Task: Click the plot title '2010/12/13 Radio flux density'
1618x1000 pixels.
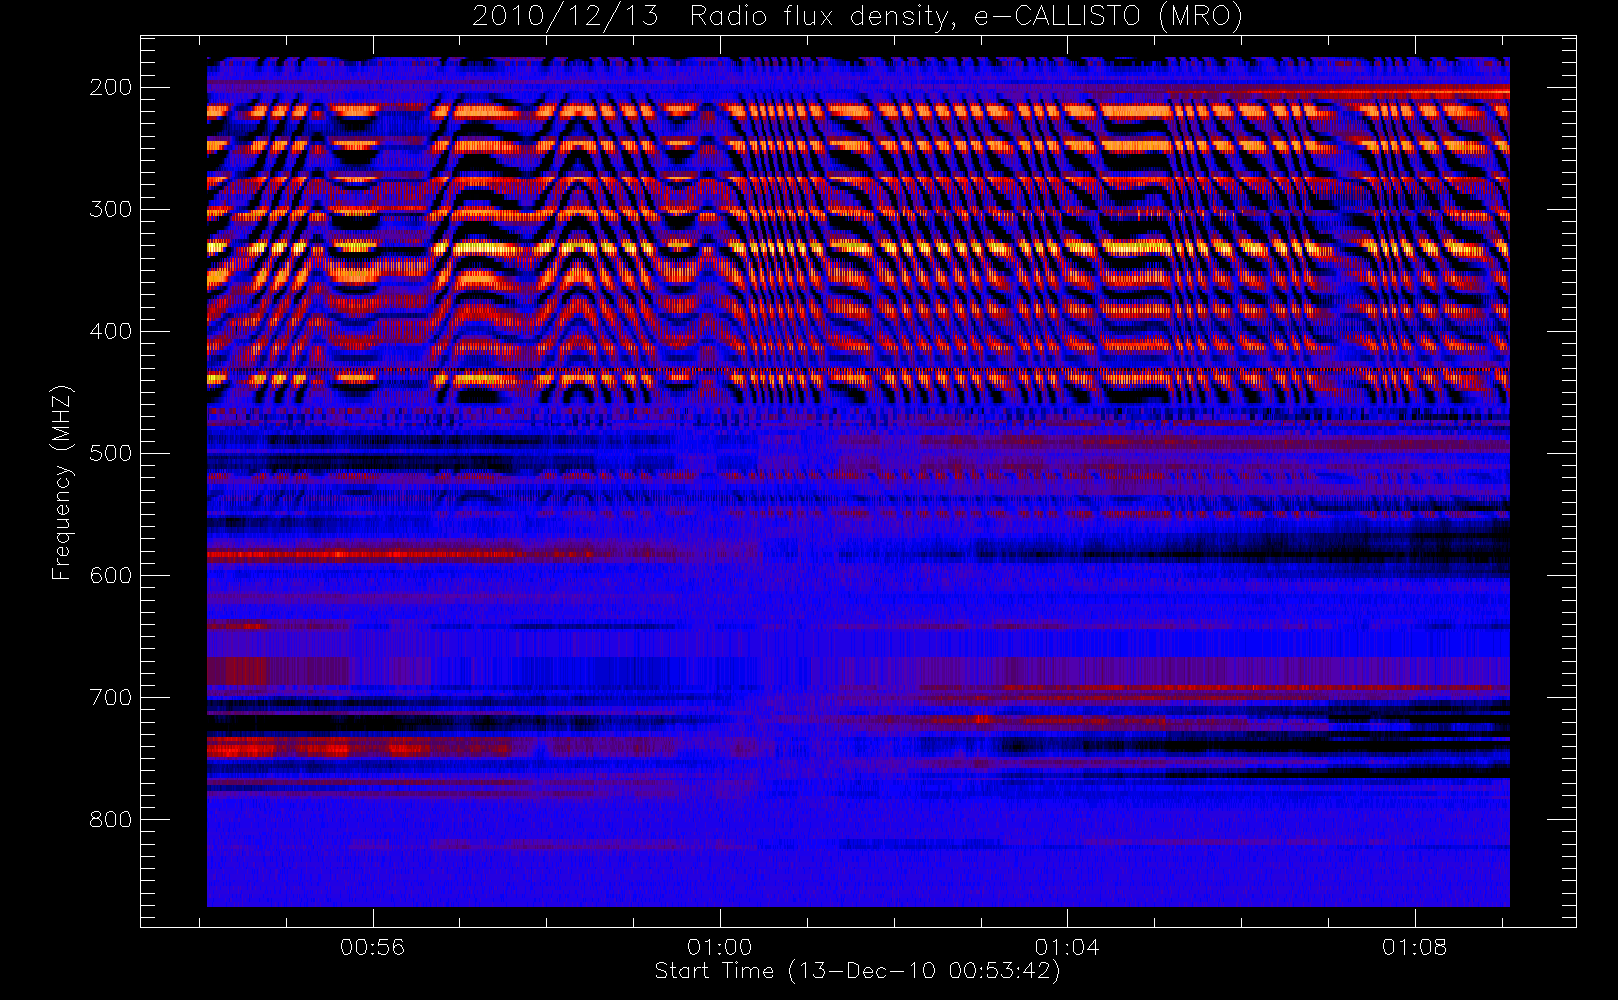Action: pyautogui.click(x=857, y=17)
